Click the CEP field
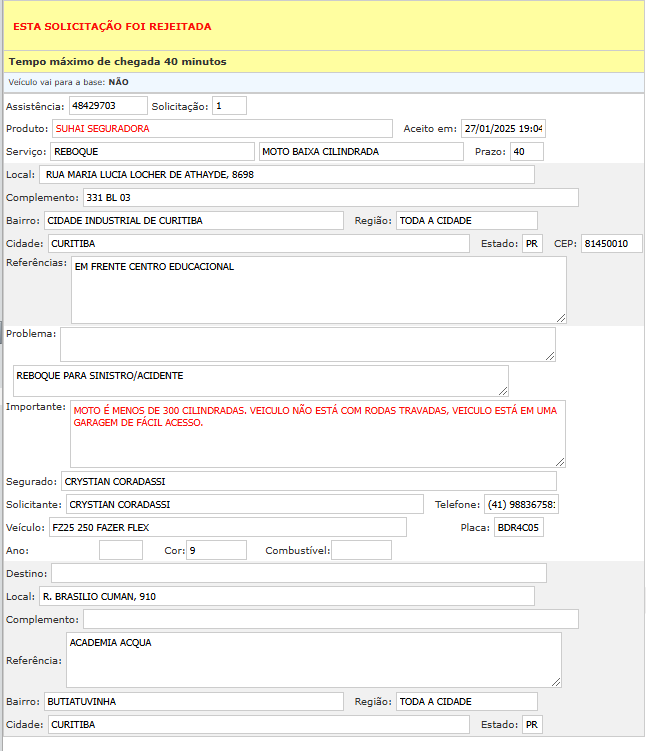Screen dimensions: 646x751 coord(611,243)
